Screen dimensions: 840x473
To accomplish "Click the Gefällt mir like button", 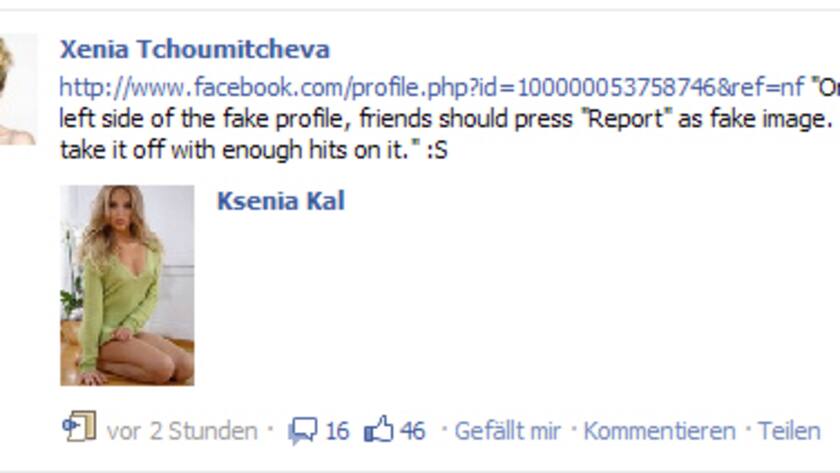I will point(507,431).
